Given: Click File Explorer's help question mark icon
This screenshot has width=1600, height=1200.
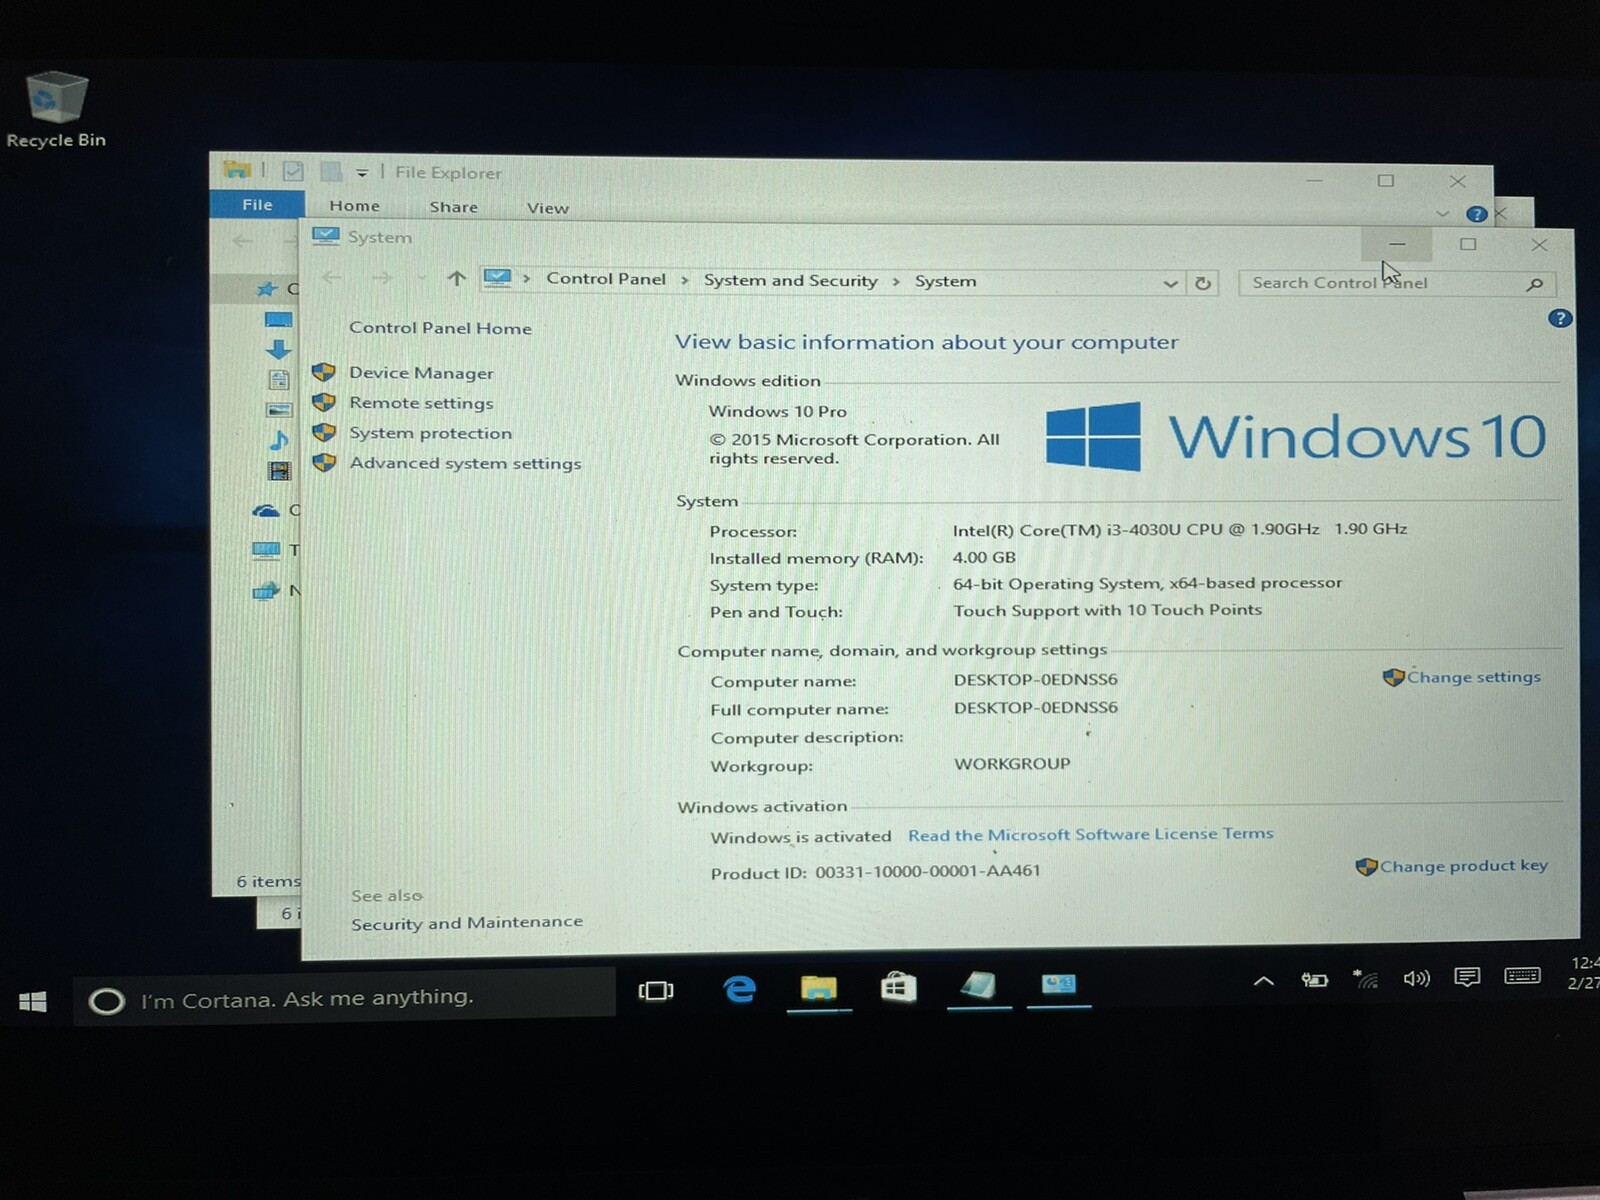Looking at the screenshot, I should (1476, 214).
